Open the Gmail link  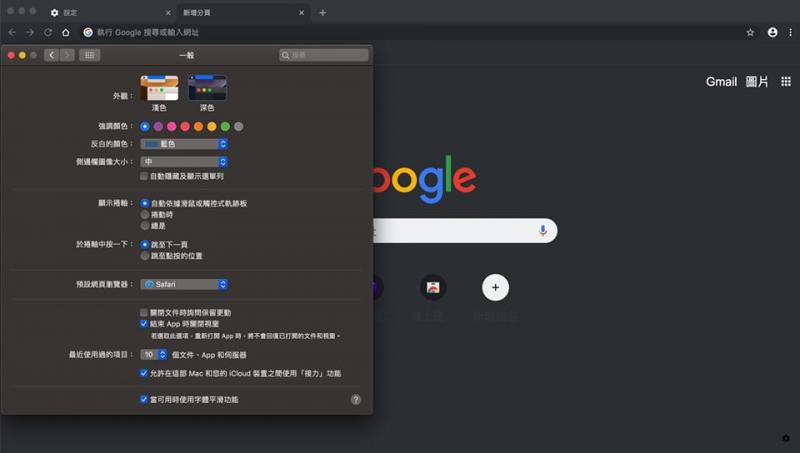click(721, 82)
